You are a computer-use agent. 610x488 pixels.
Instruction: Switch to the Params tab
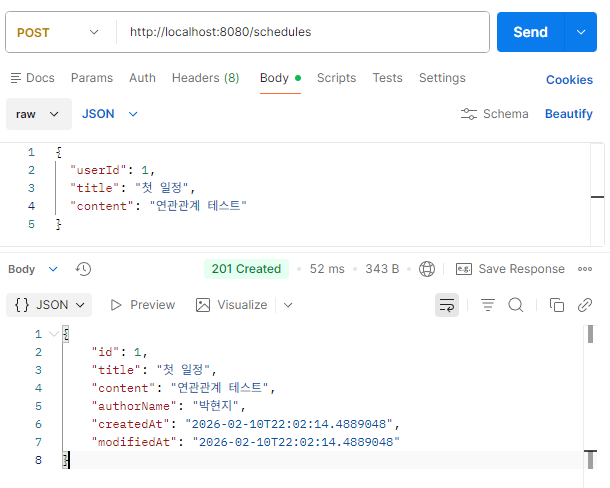point(92,78)
